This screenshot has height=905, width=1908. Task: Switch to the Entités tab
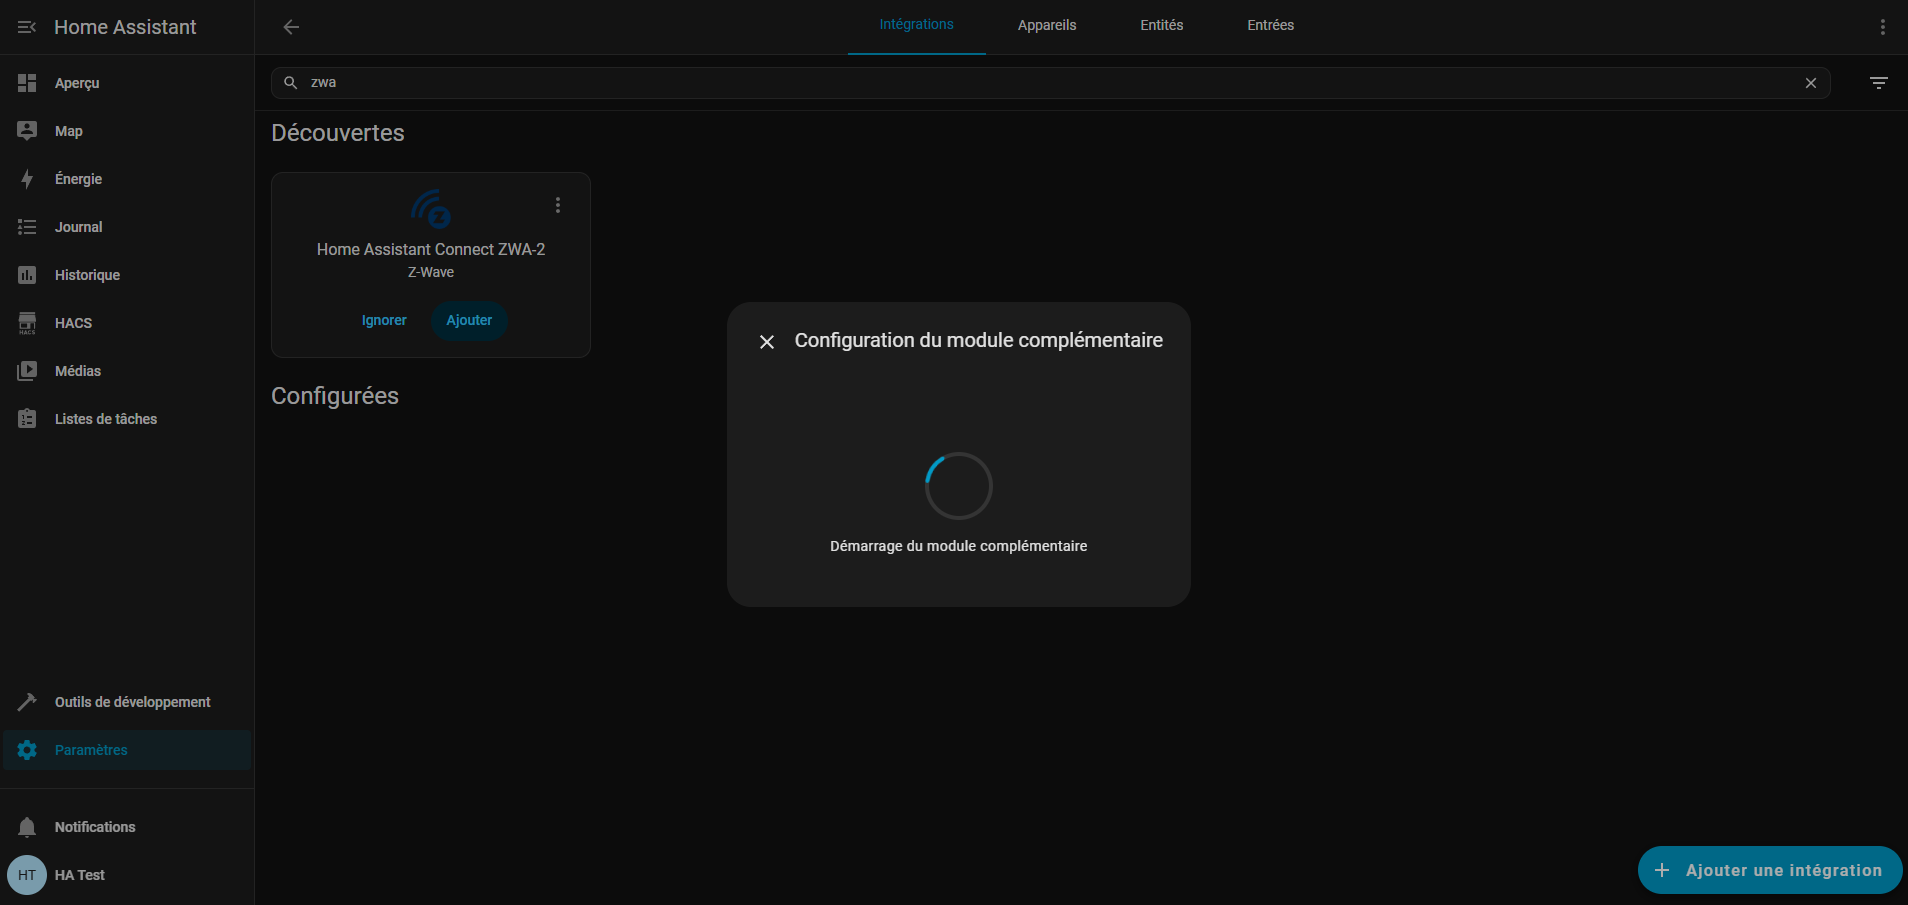point(1161,26)
